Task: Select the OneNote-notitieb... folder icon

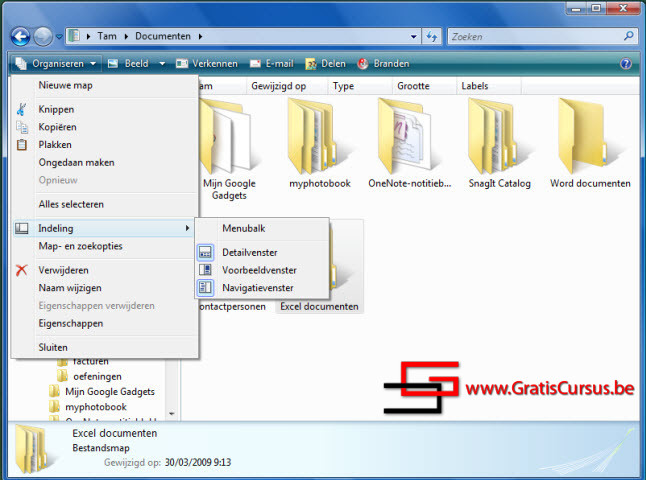Action: pyautogui.click(x=408, y=136)
